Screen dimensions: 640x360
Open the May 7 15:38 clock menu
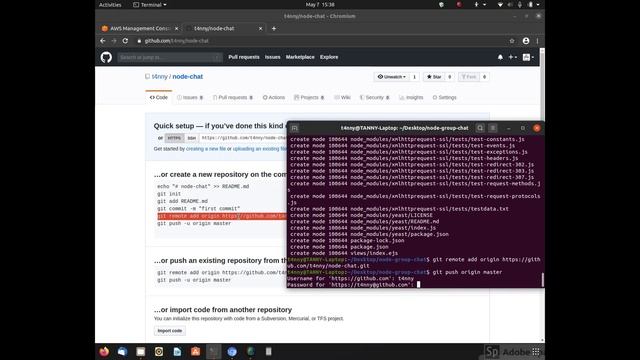click(320, 5)
